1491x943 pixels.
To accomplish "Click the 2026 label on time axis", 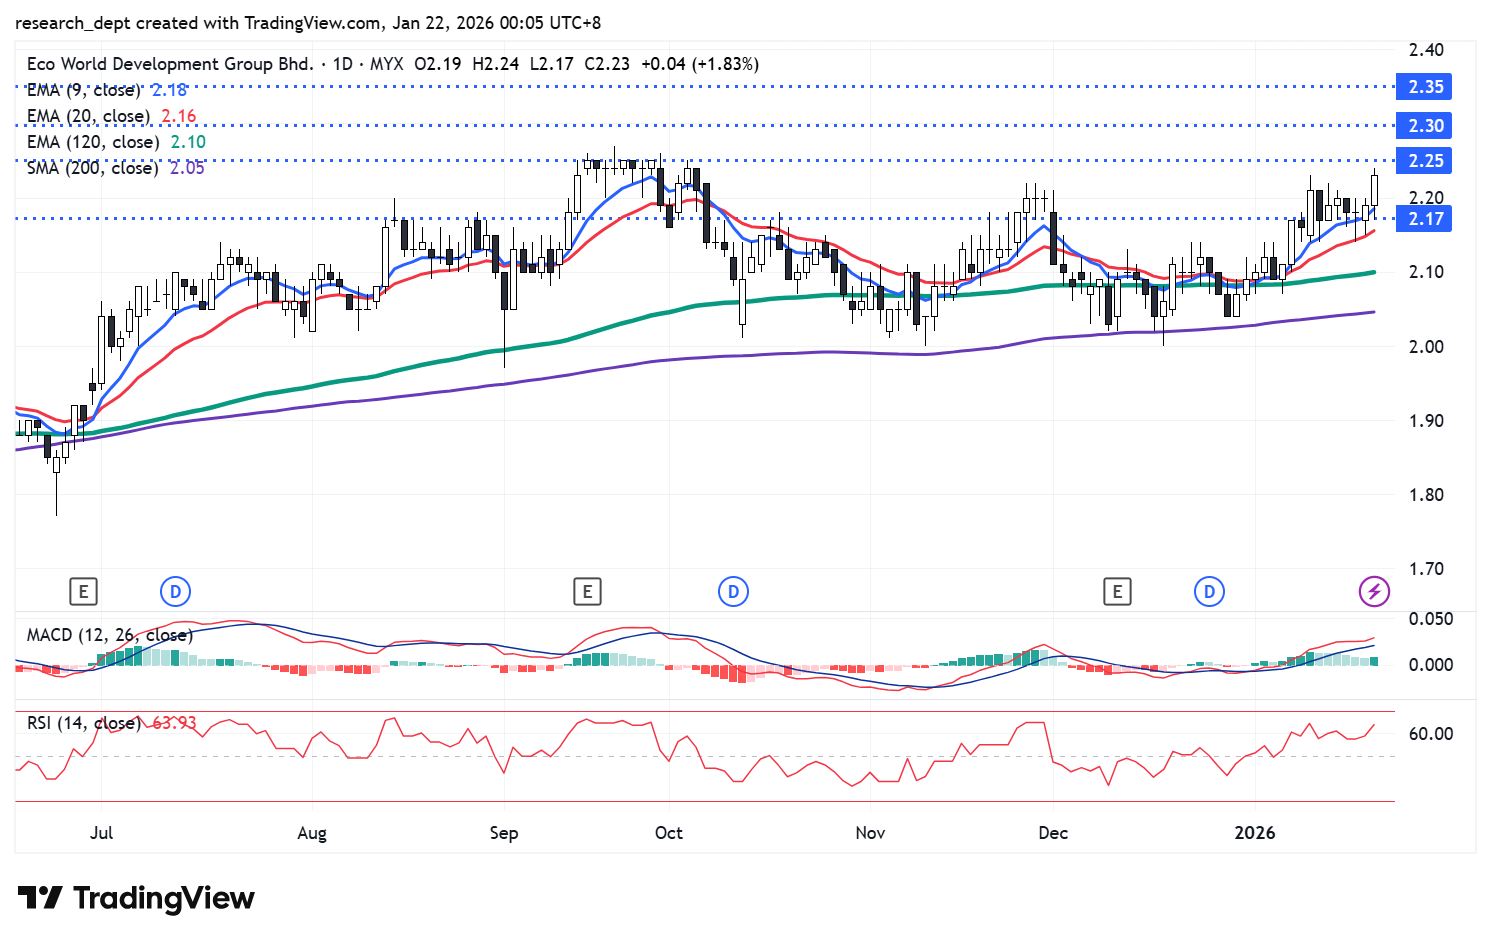I will click(x=1255, y=833).
